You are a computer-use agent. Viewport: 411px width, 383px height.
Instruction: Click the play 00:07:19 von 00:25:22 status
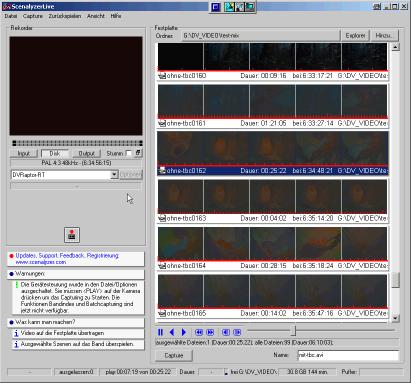pyautogui.click(x=138, y=372)
